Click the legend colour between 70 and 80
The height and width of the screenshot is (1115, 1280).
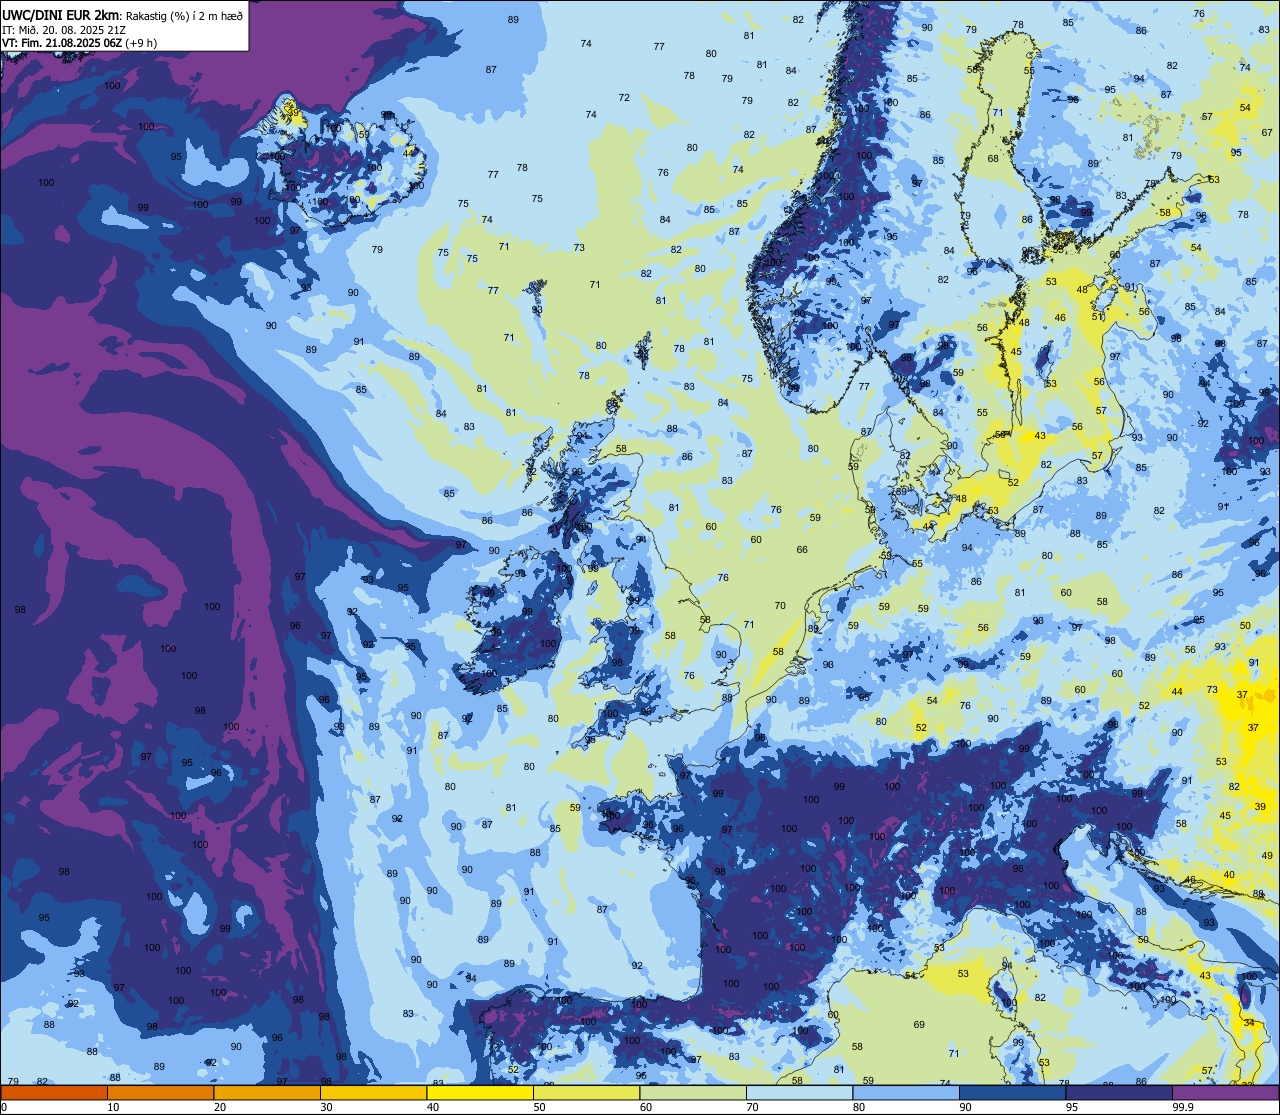click(x=799, y=1093)
